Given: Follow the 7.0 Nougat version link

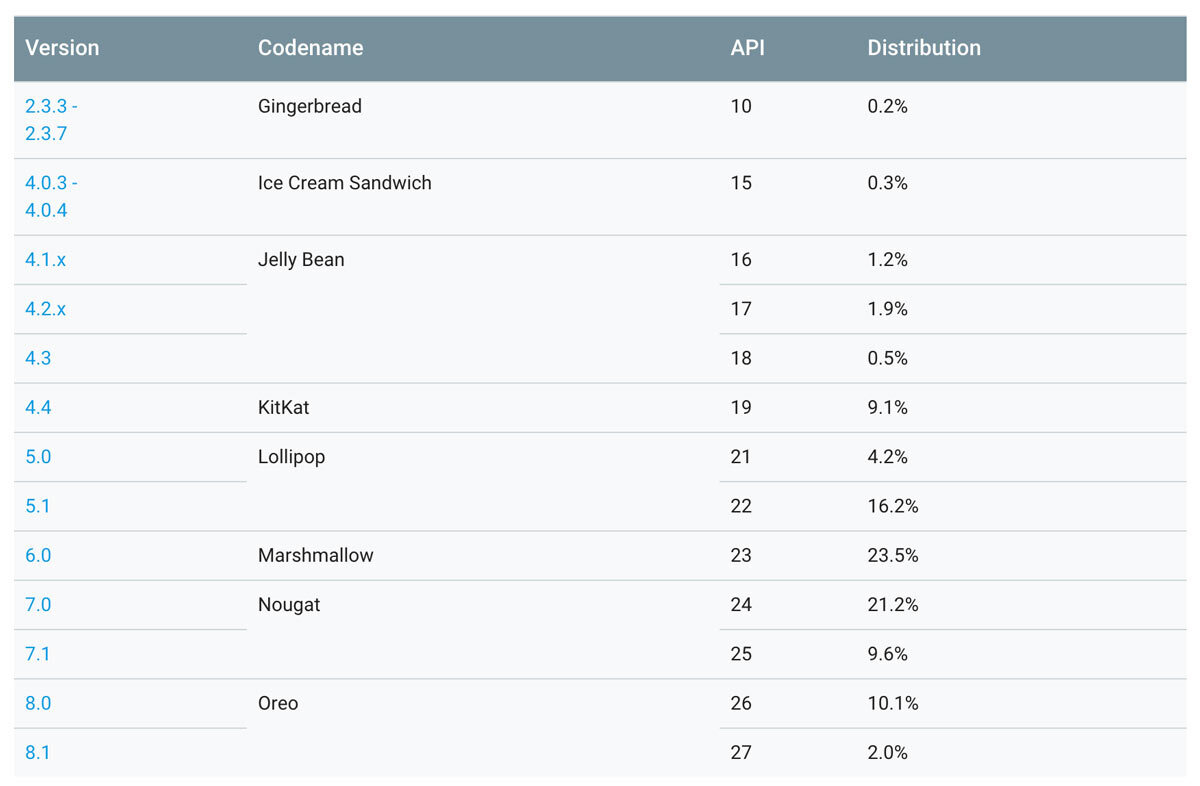Looking at the screenshot, I should tap(38, 605).
